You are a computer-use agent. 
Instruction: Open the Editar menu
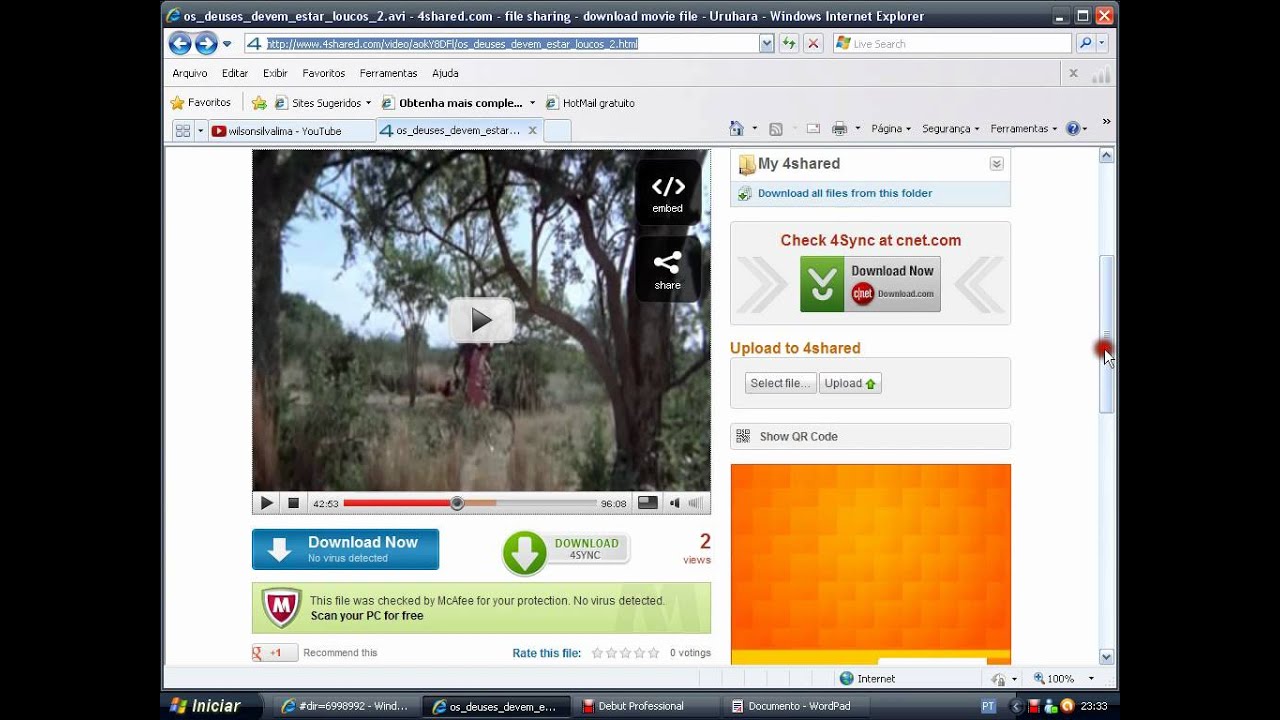[235, 73]
